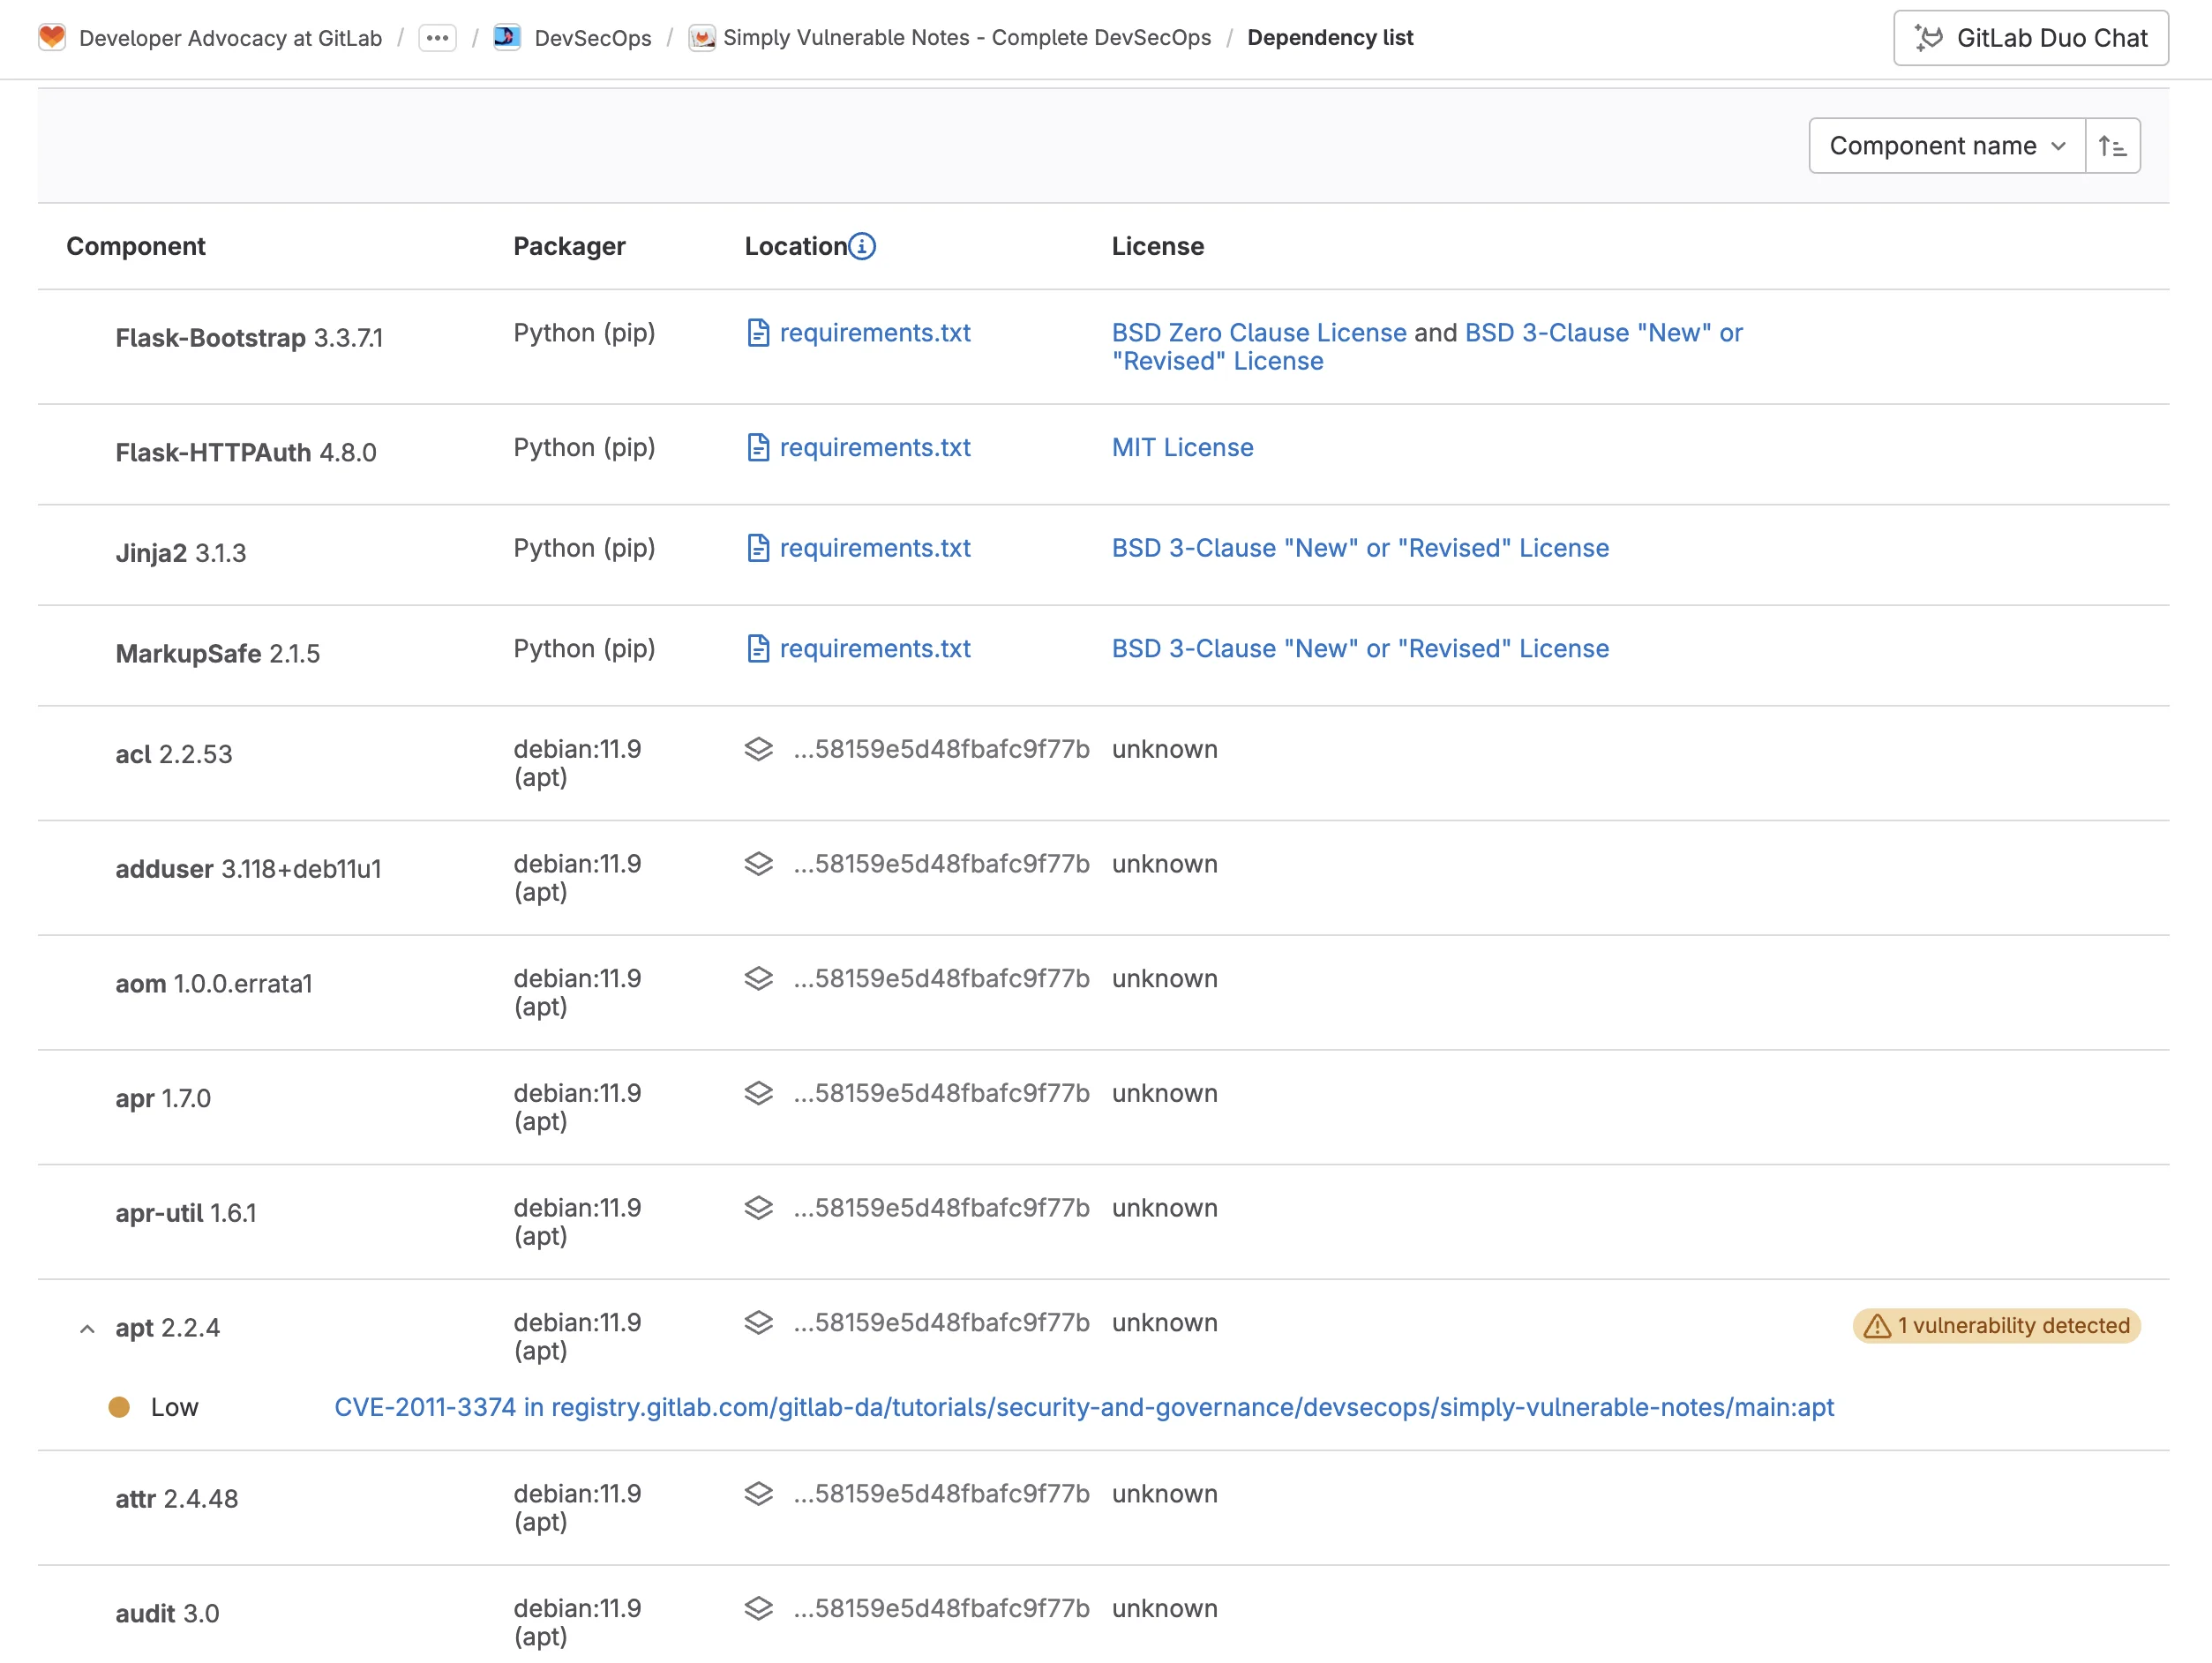This screenshot has width=2212, height=1663.
Task: Click the '1 vulnerability detected' badge
Action: [x=1995, y=1326]
